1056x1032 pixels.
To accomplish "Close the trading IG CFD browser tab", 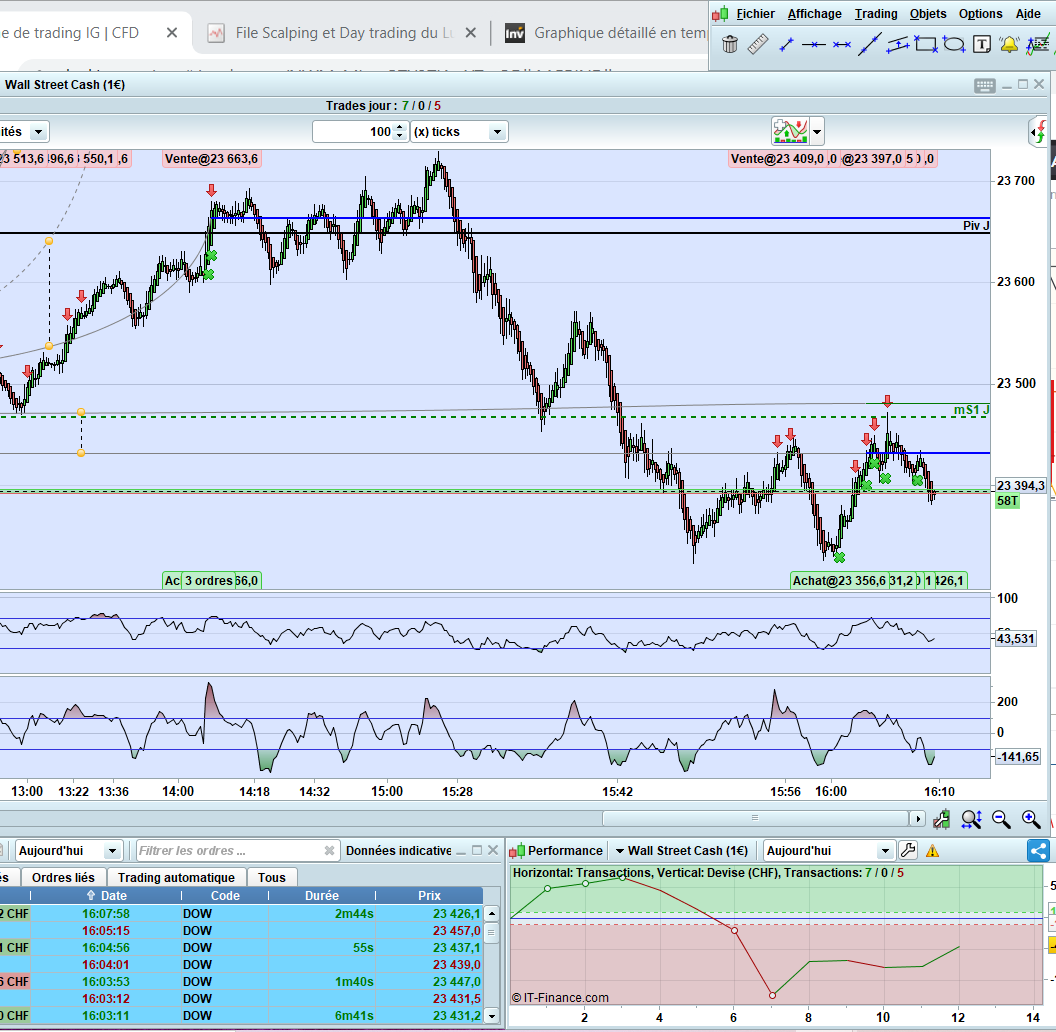I will (x=172, y=32).
